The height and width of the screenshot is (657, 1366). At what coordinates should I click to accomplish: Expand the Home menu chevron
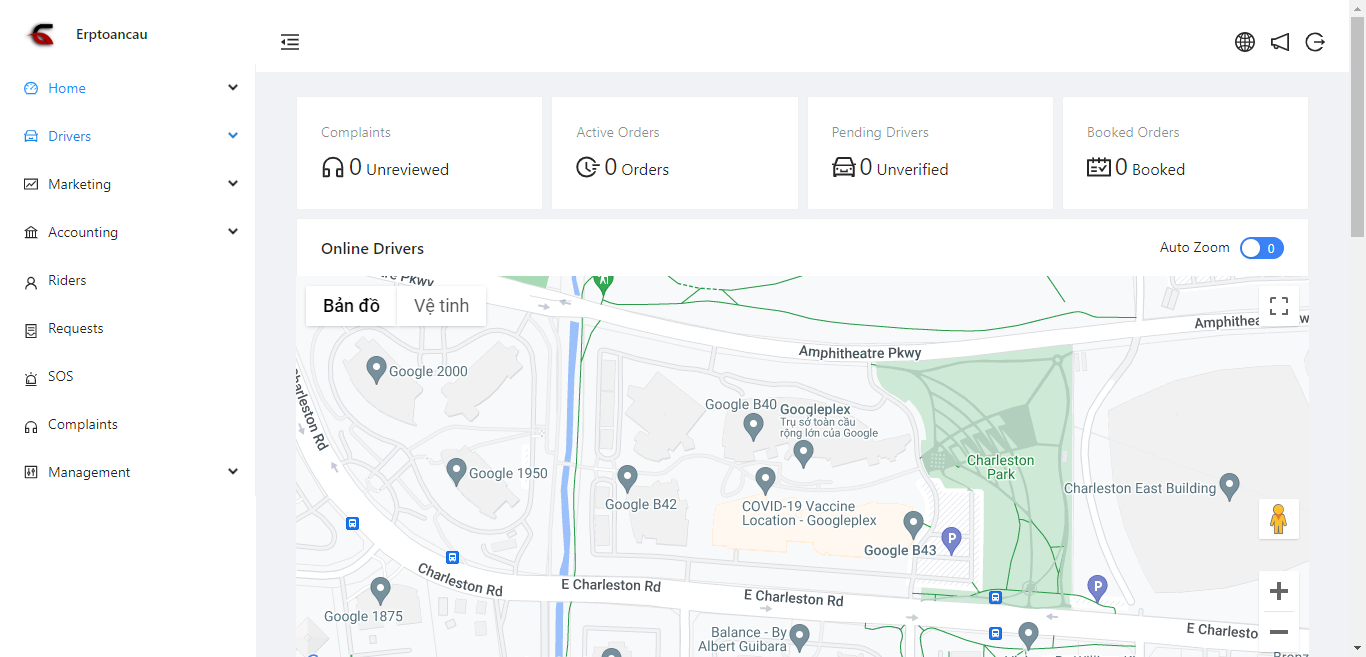[x=233, y=88]
